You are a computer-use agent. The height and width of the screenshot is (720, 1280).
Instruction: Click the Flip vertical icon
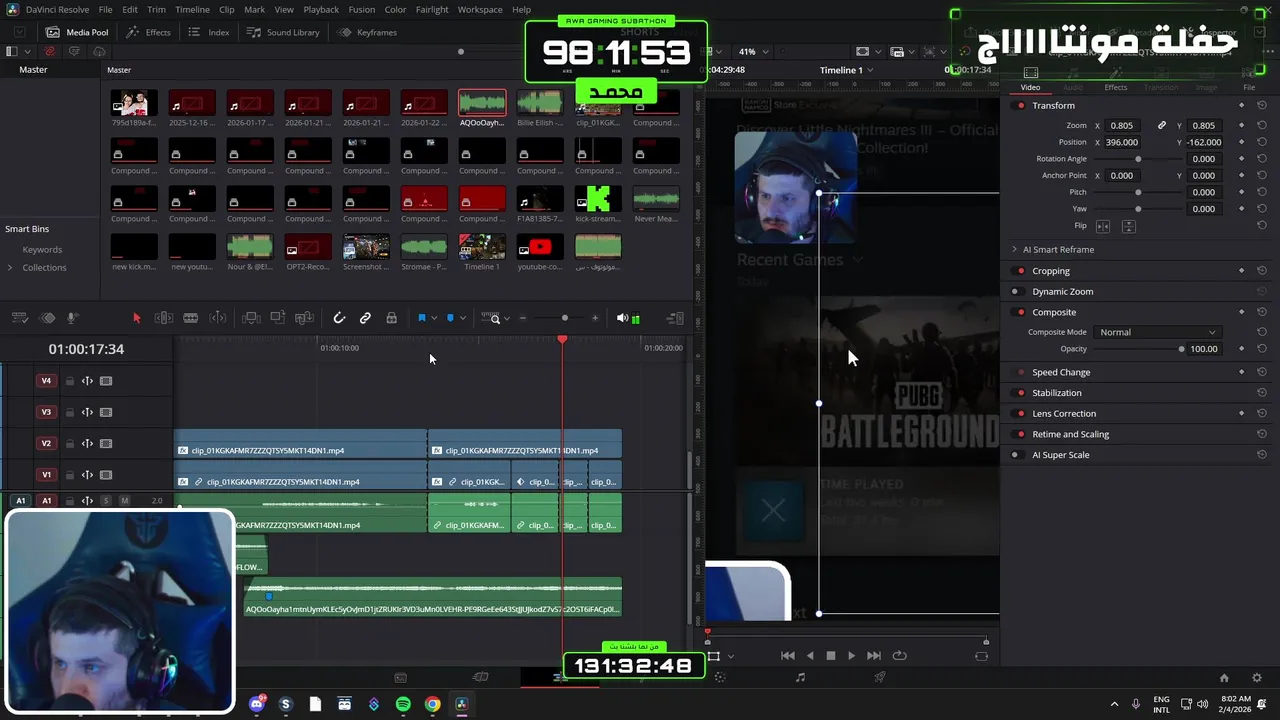tap(1128, 226)
